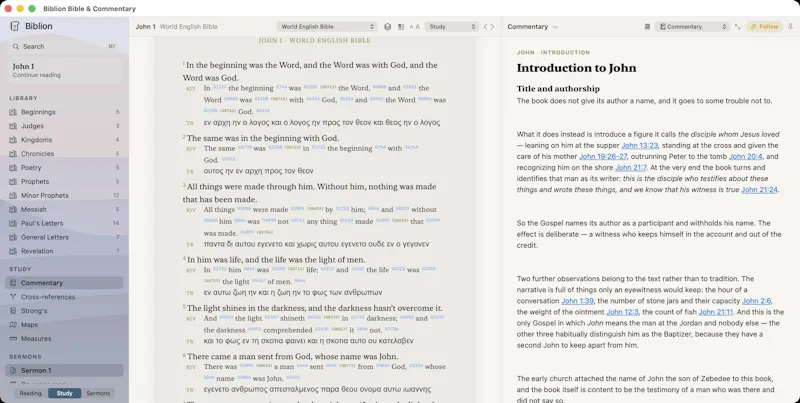Follow the John 19:26–27 link
This screenshot has width=800, height=403.
tap(603, 157)
